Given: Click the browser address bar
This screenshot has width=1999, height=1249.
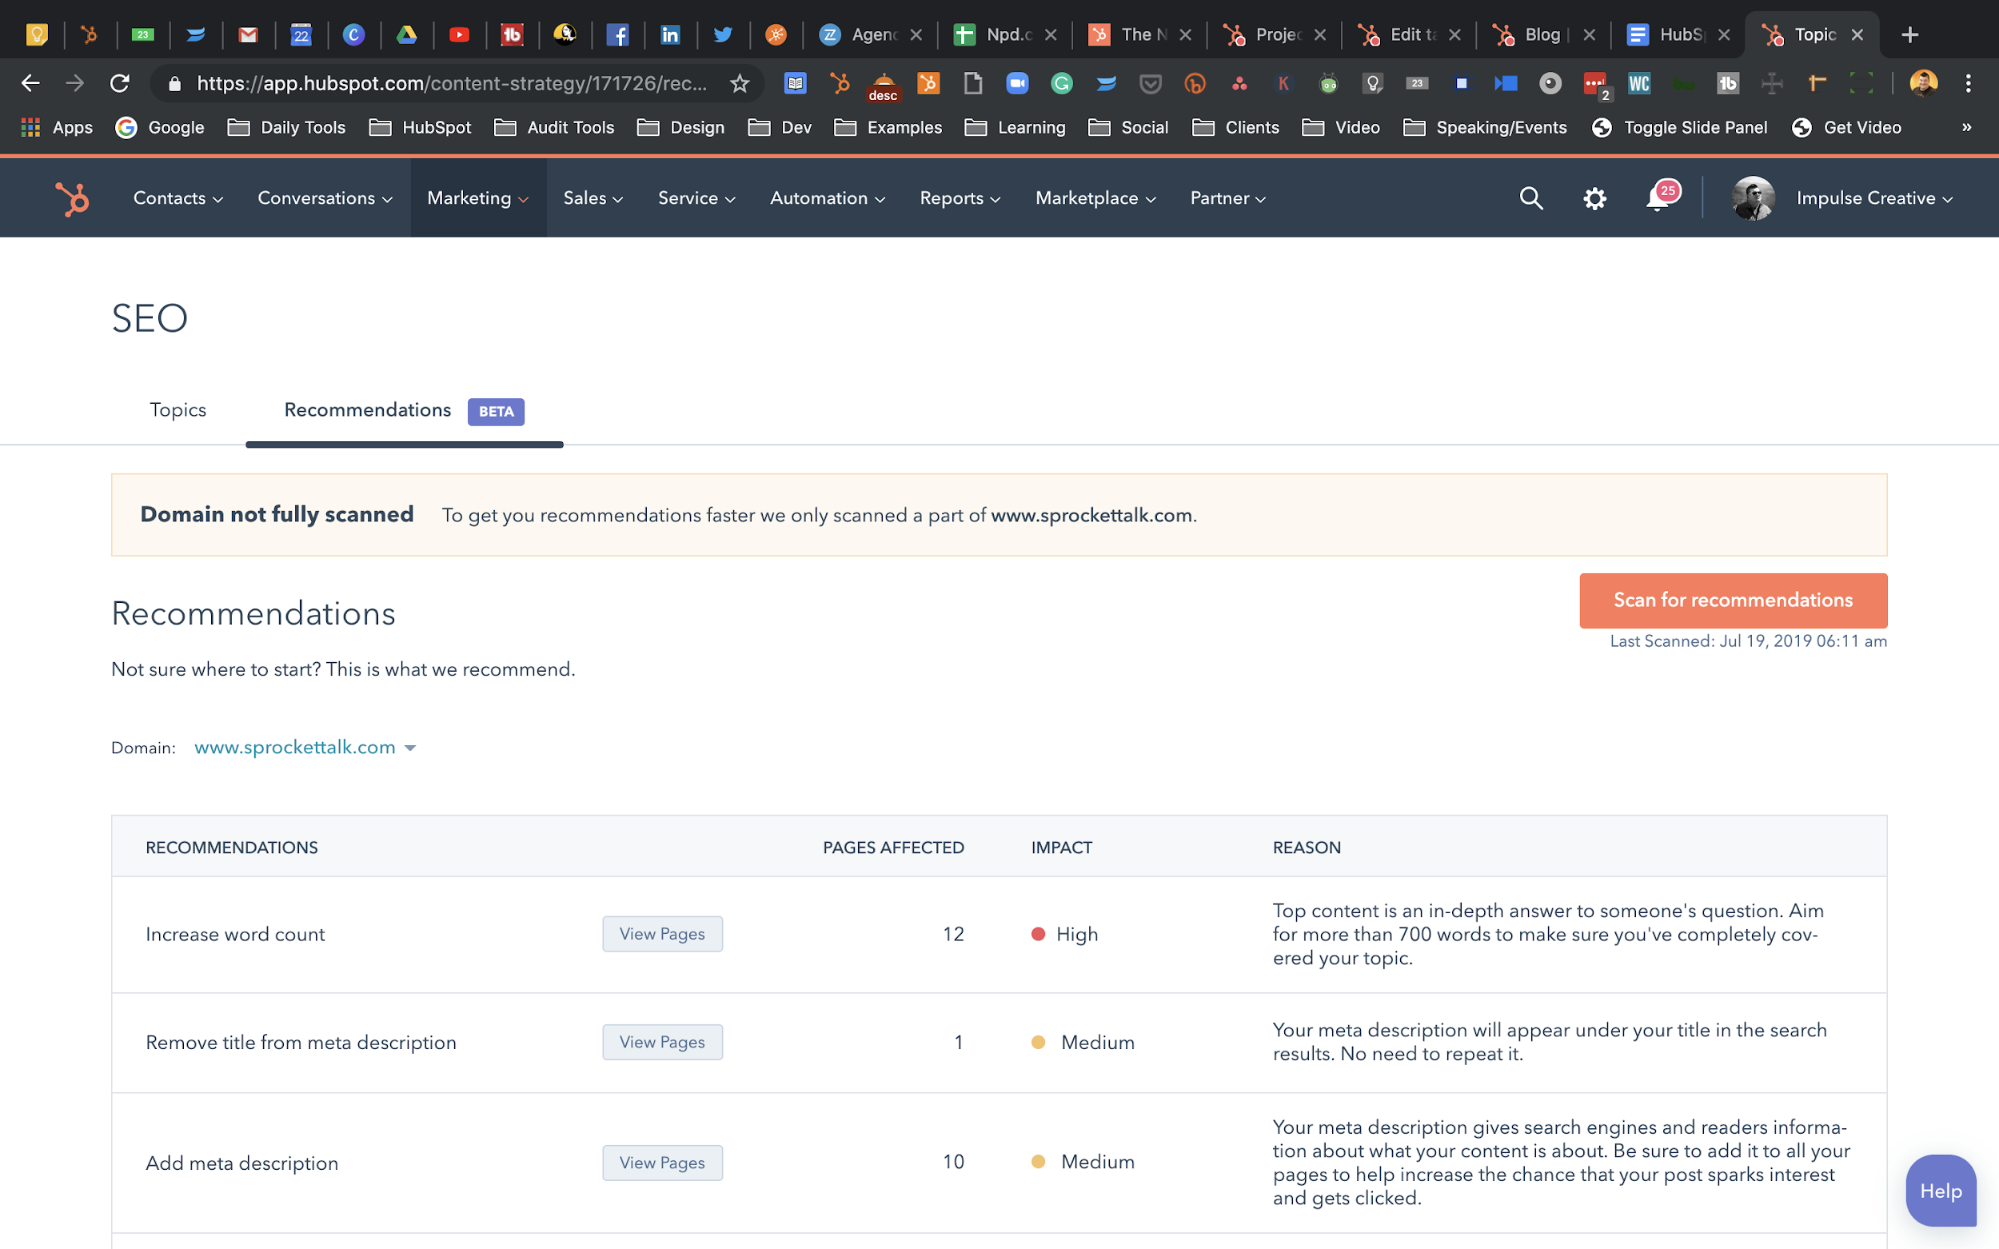Looking at the screenshot, I should point(450,83).
